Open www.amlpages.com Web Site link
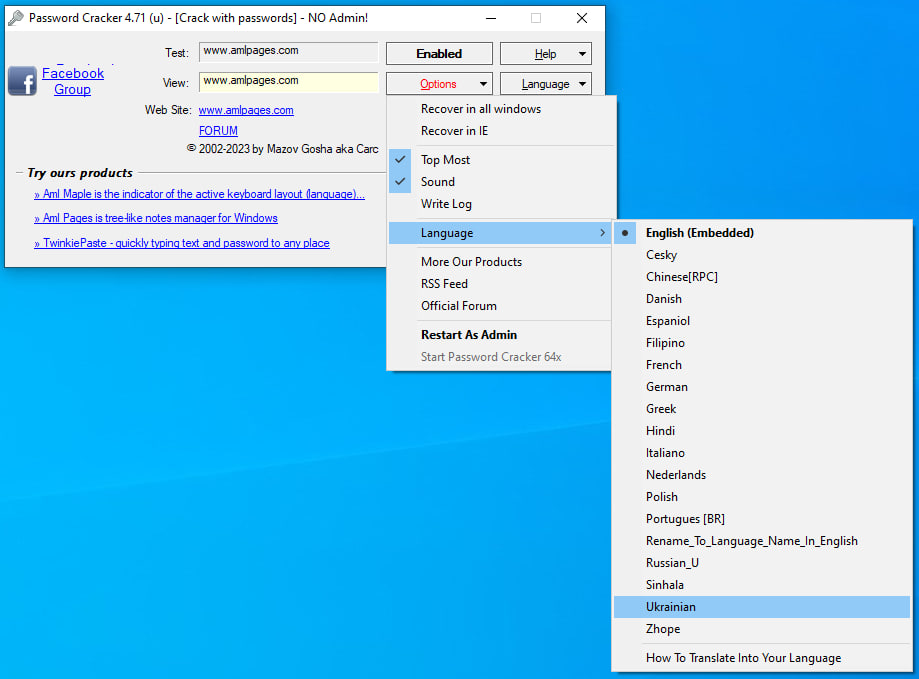 [x=246, y=110]
